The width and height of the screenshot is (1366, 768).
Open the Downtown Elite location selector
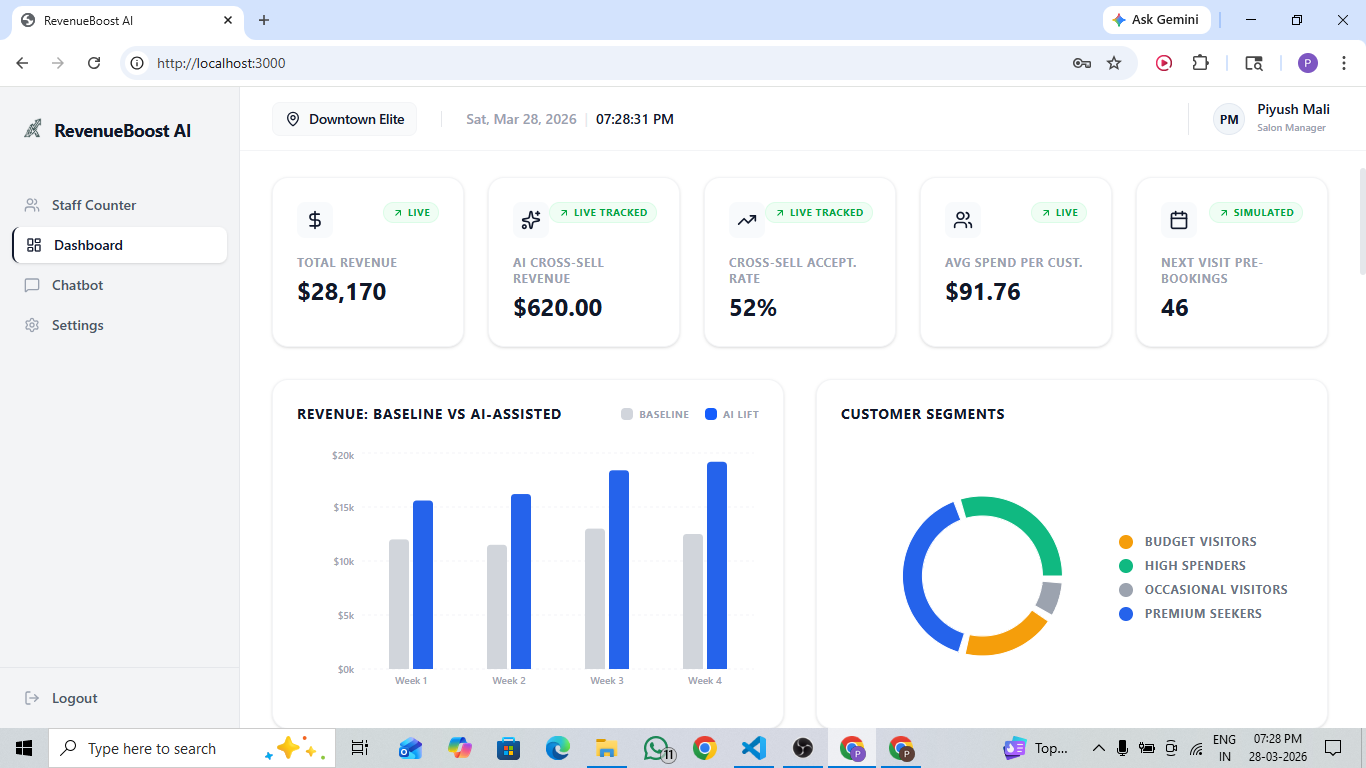345,119
